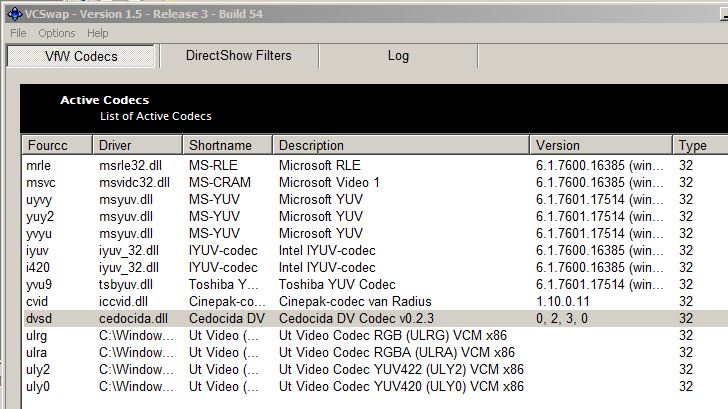Select the ulrg codec row
Image resolution: width=728 pixels, height=409 pixels.
click(x=375, y=336)
